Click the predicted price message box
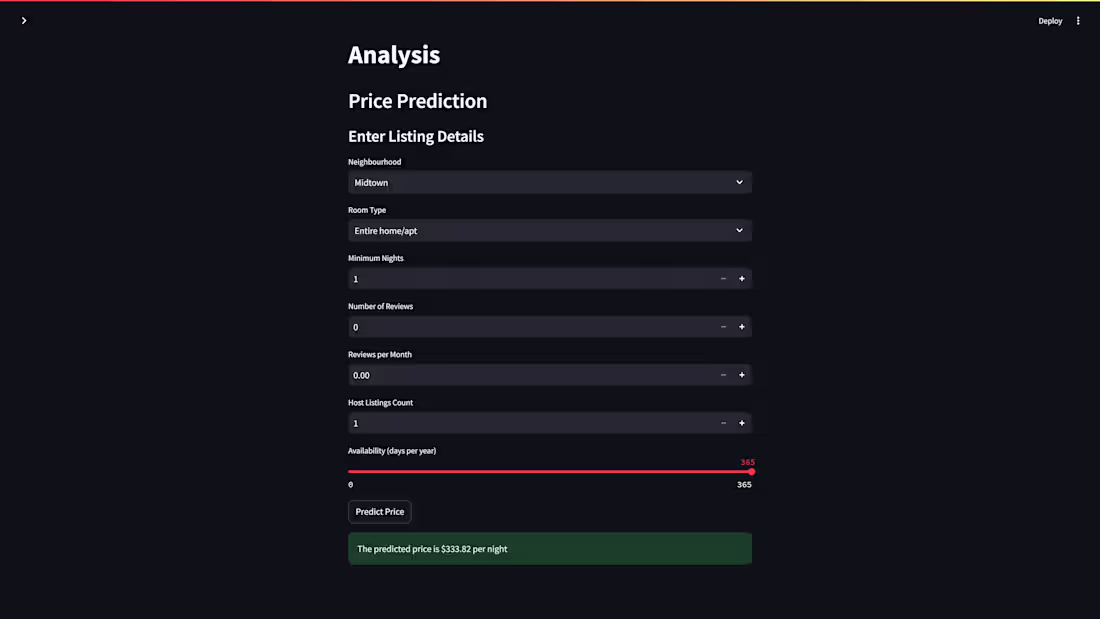Viewport: 1100px width, 619px height. (x=550, y=548)
